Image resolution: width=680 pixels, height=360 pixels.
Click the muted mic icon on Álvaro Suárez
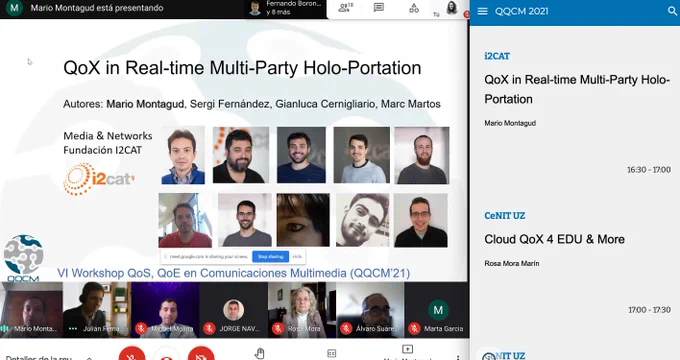point(346,328)
